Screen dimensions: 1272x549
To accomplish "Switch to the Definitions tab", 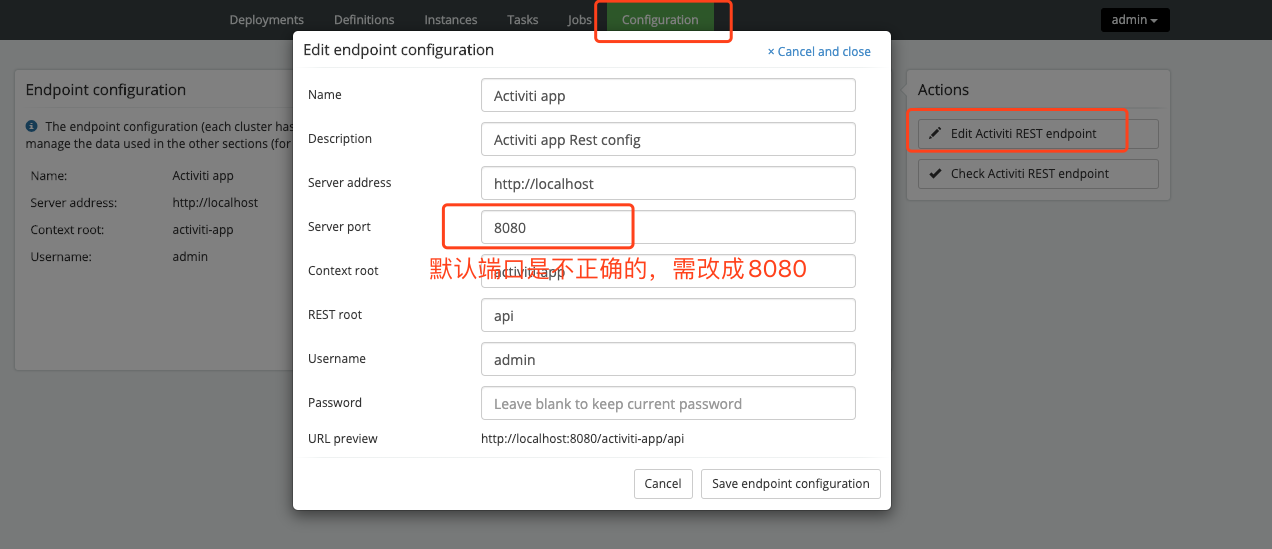I will pyautogui.click(x=364, y=19).
